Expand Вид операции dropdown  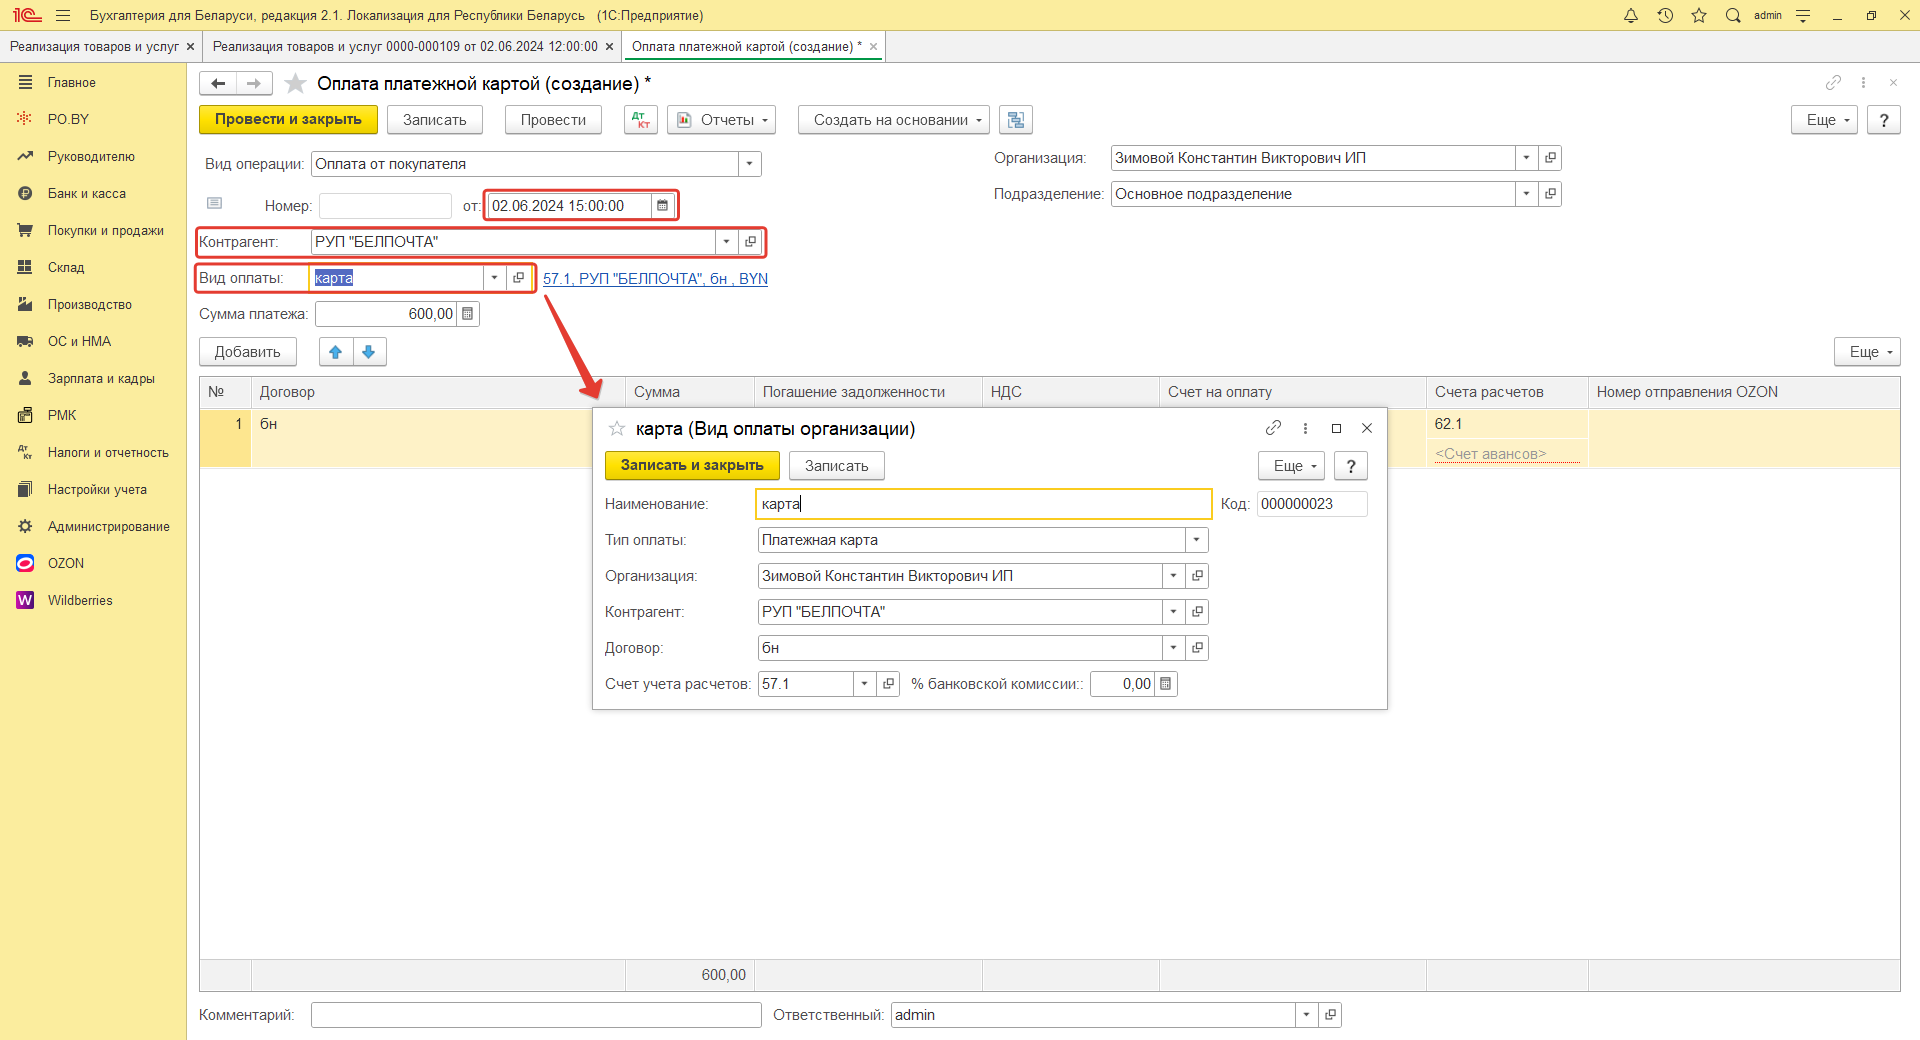pos(750,164)
